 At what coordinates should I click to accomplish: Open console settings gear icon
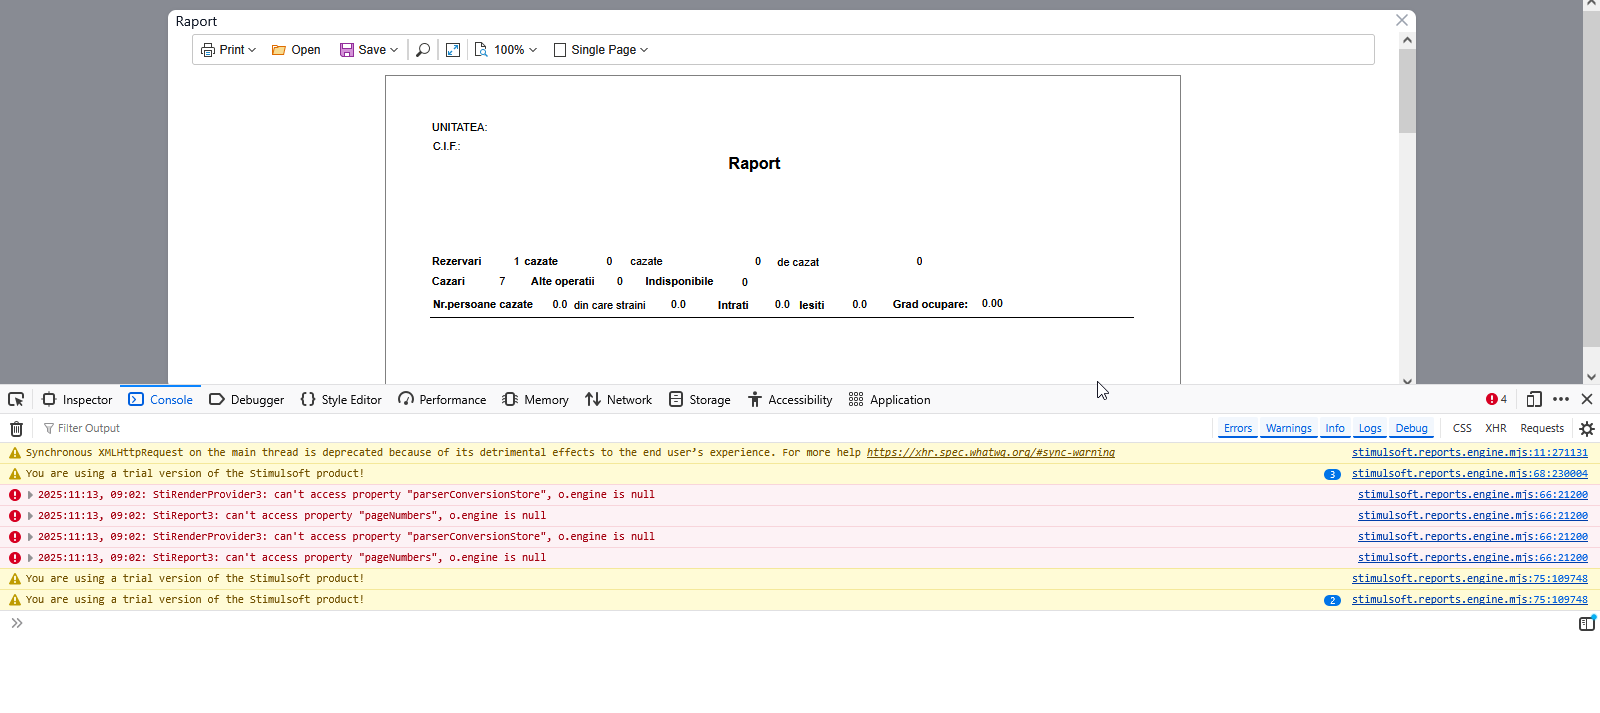pyautogui.click(x=1586, y=429)
